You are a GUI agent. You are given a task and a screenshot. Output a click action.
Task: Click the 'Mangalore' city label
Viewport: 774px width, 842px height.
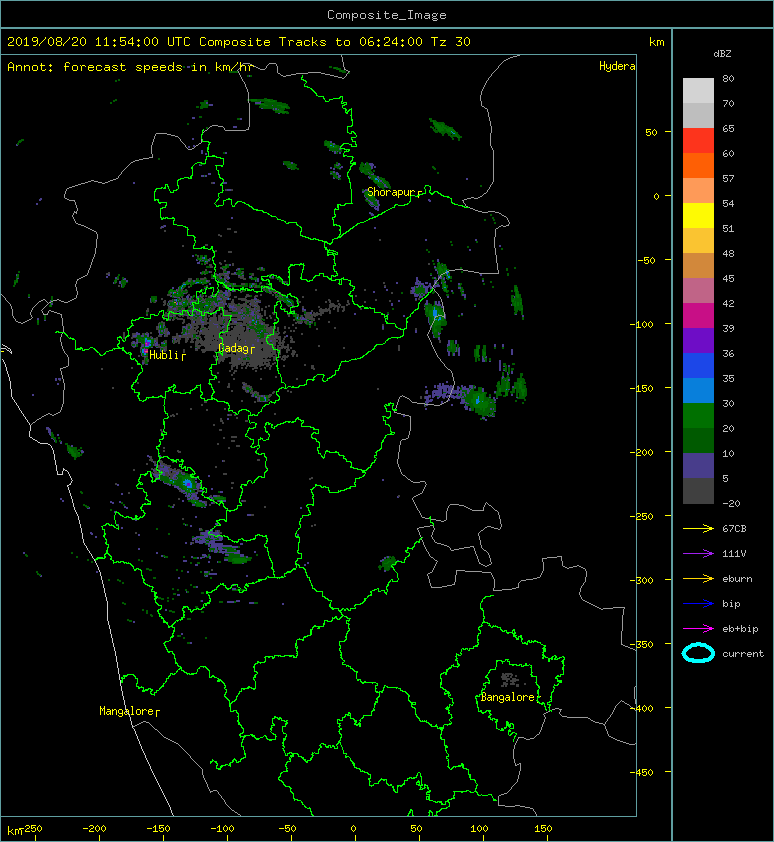coord(126,711)
